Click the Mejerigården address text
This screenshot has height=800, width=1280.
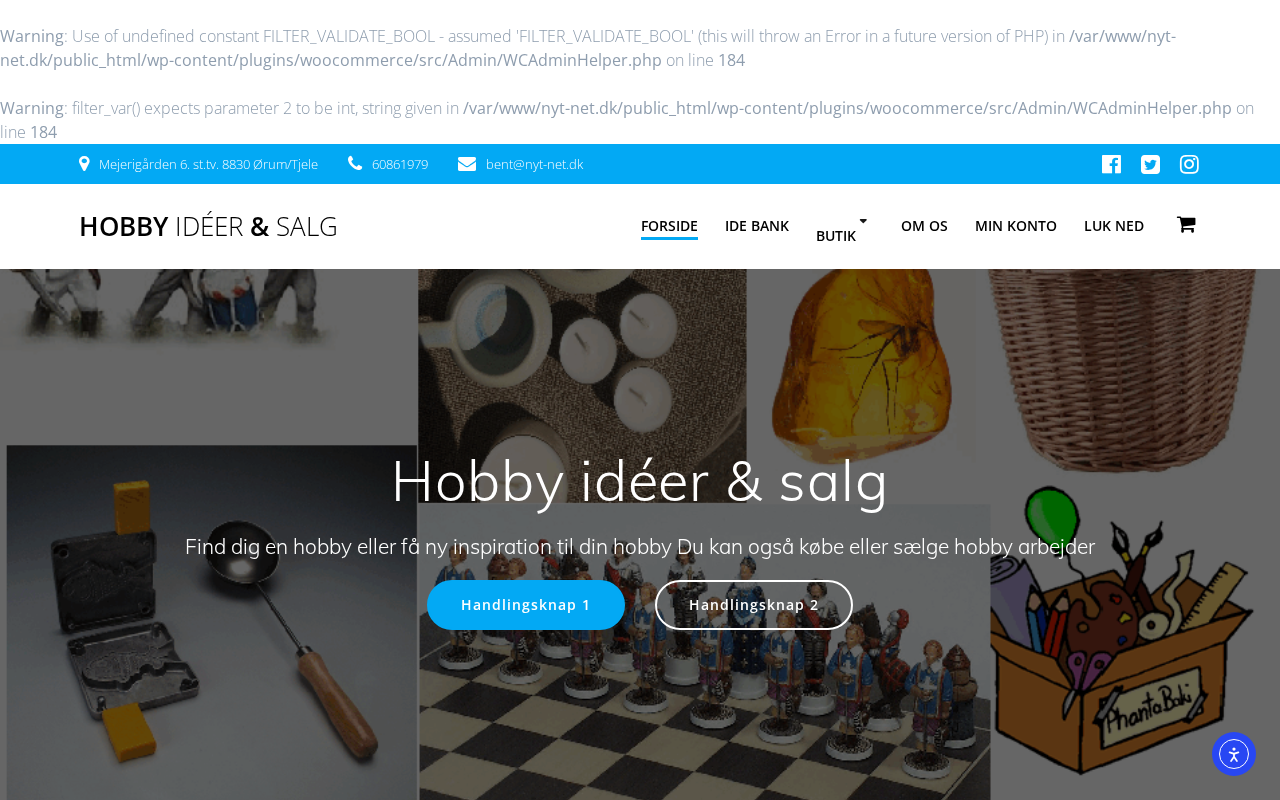[x=208, y=164]
